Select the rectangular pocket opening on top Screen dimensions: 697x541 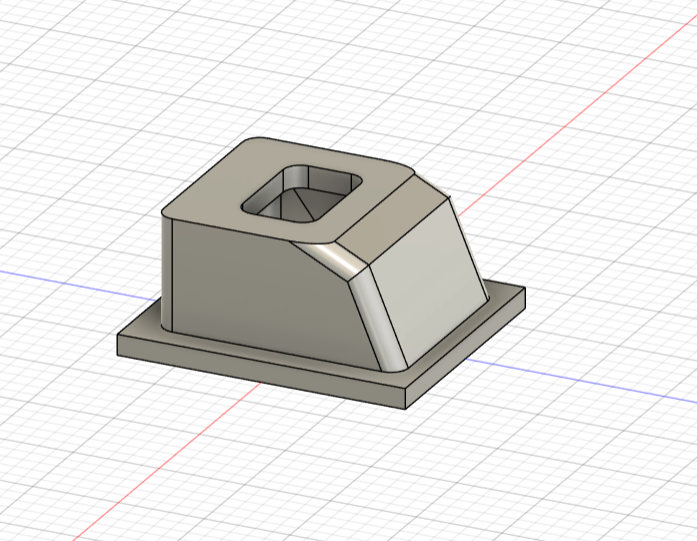[x=302, y=194]
